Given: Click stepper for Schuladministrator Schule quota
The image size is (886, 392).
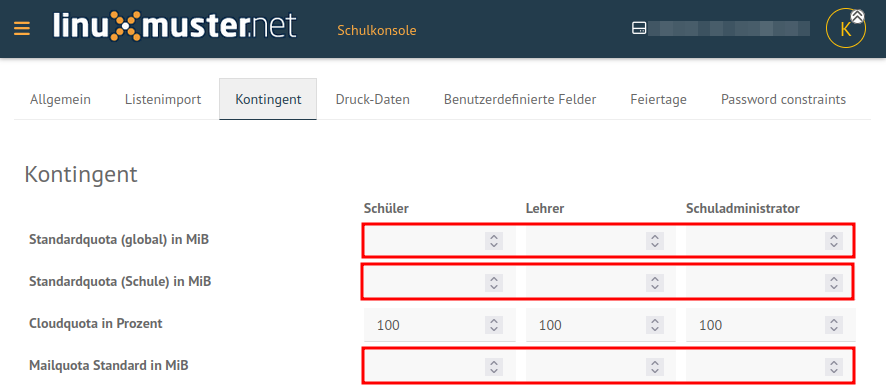Looking at the screenshot, I should tap(833, 283).
